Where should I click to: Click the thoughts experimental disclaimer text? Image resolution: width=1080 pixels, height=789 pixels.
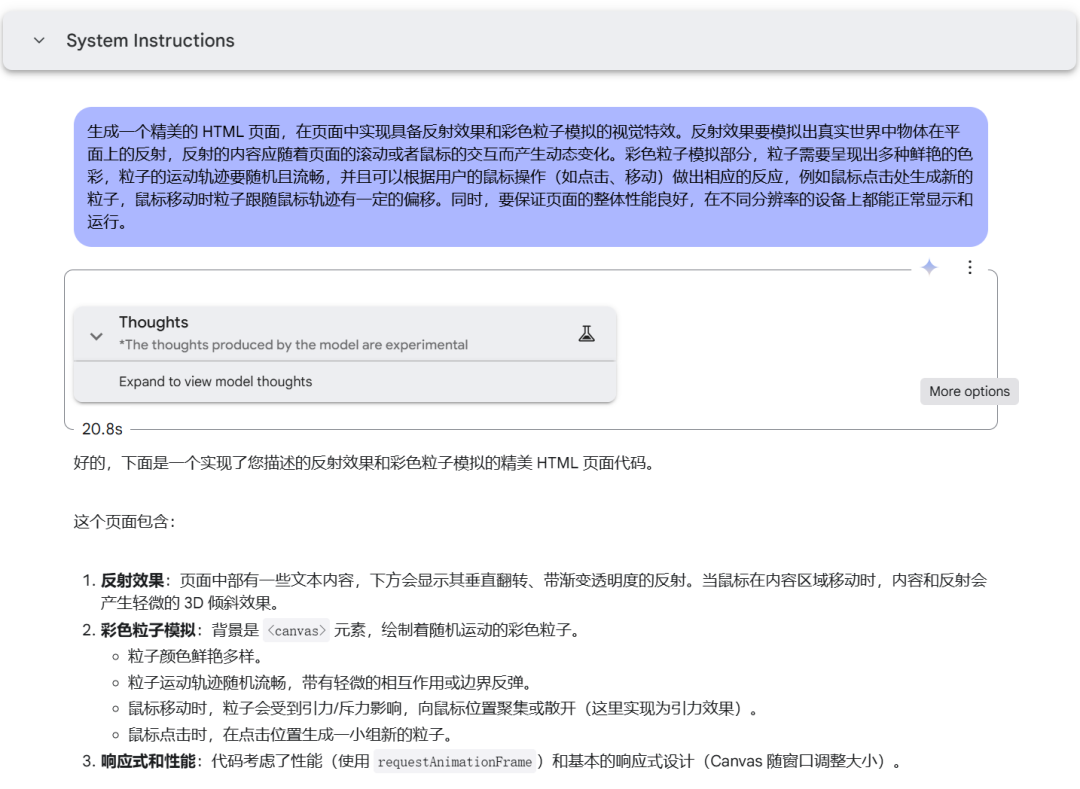[293, 345]
